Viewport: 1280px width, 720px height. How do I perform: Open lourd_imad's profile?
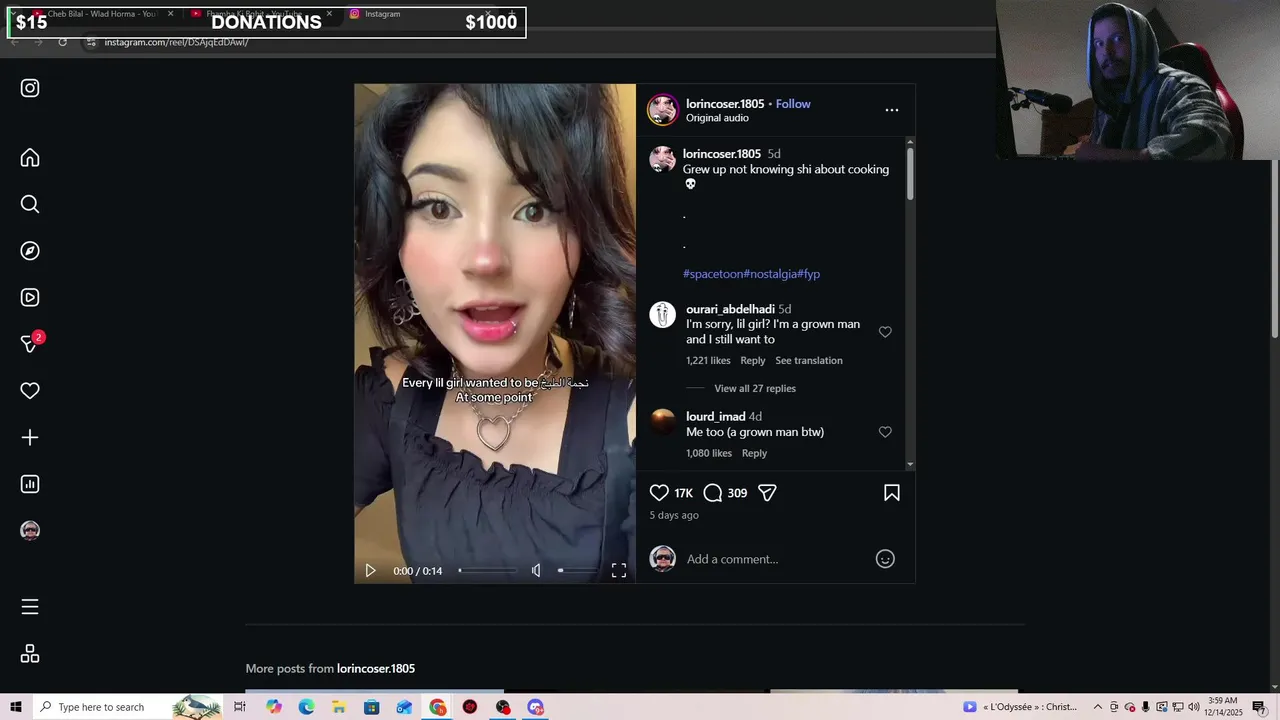tap(716, 416)
